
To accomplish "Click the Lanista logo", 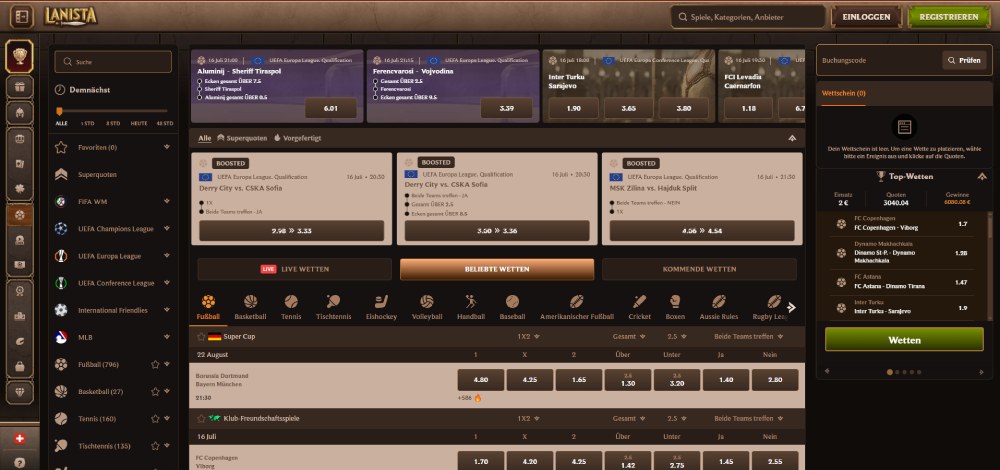I will [71, 16].
